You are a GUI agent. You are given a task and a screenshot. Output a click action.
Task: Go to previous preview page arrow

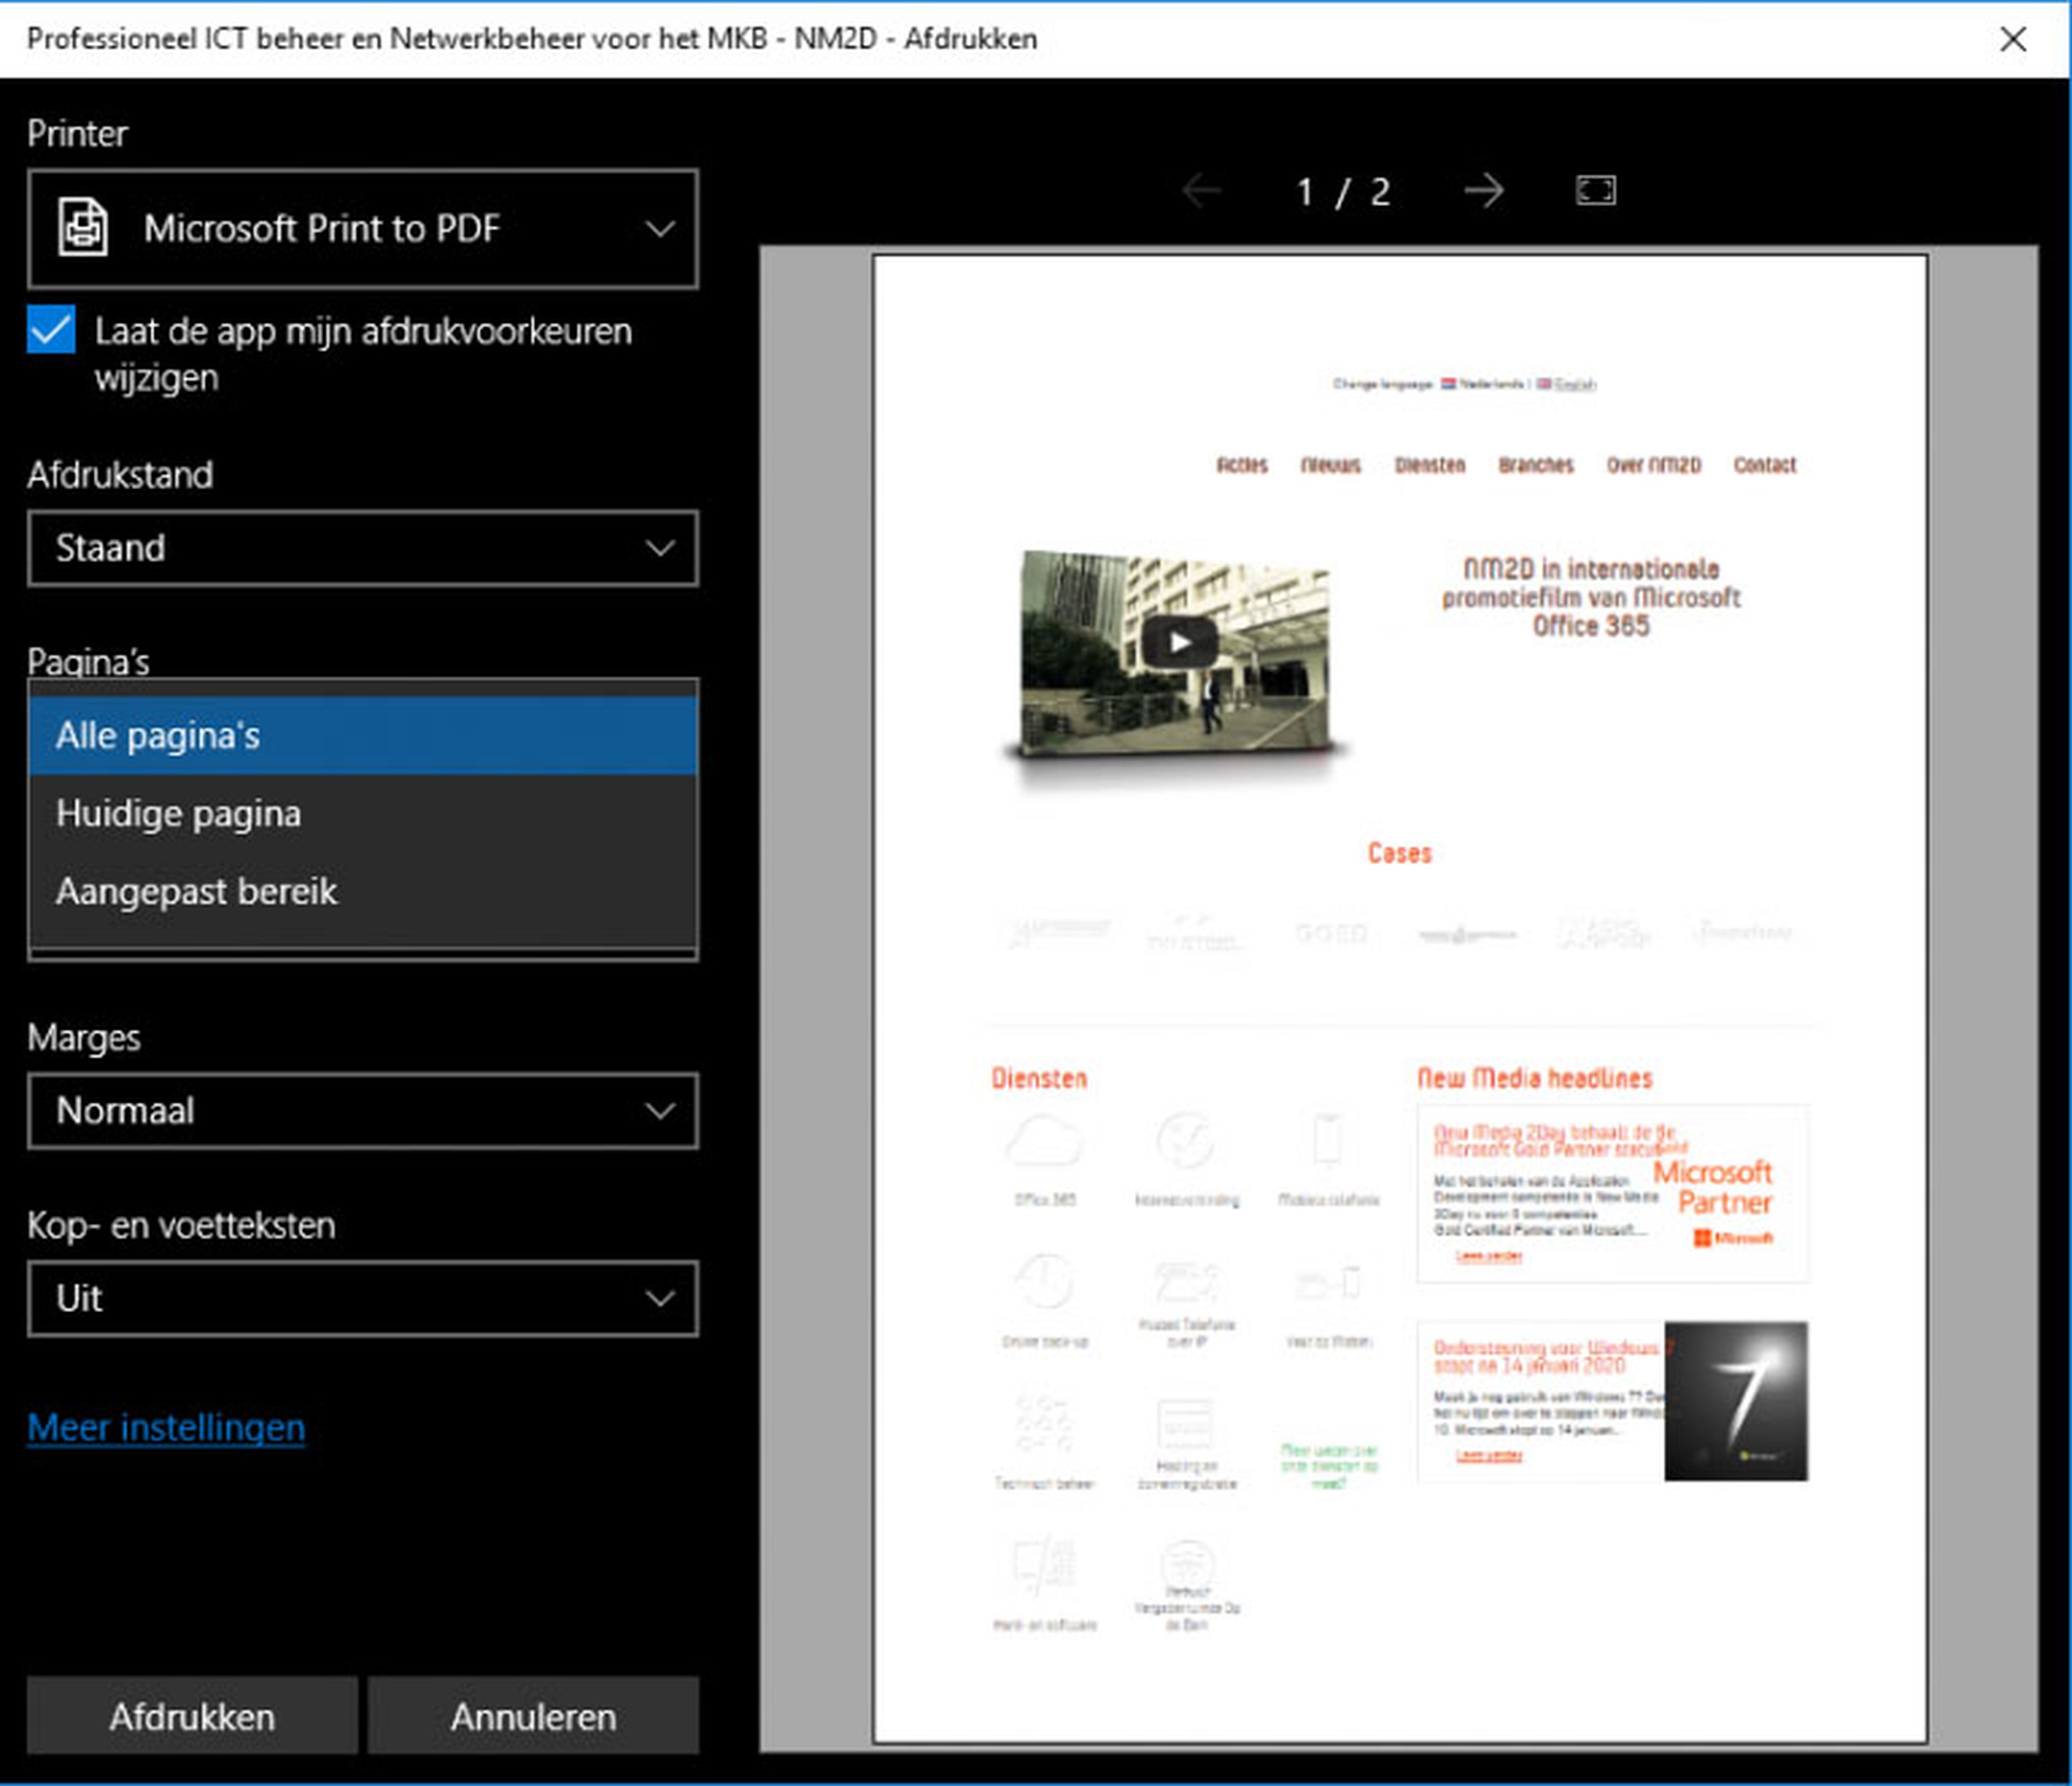[x=1201, y=190]
